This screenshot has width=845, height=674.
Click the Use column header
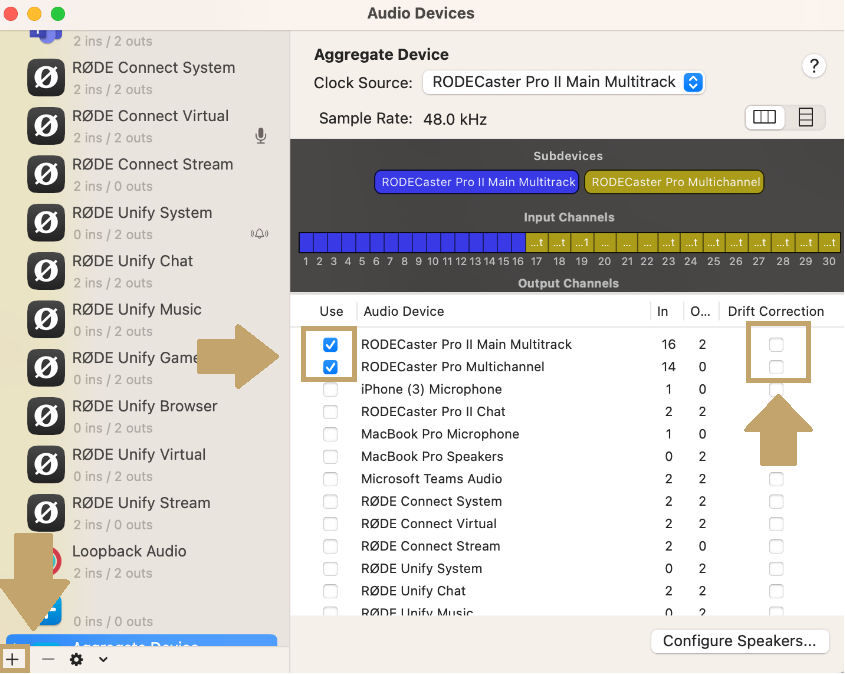331,311
